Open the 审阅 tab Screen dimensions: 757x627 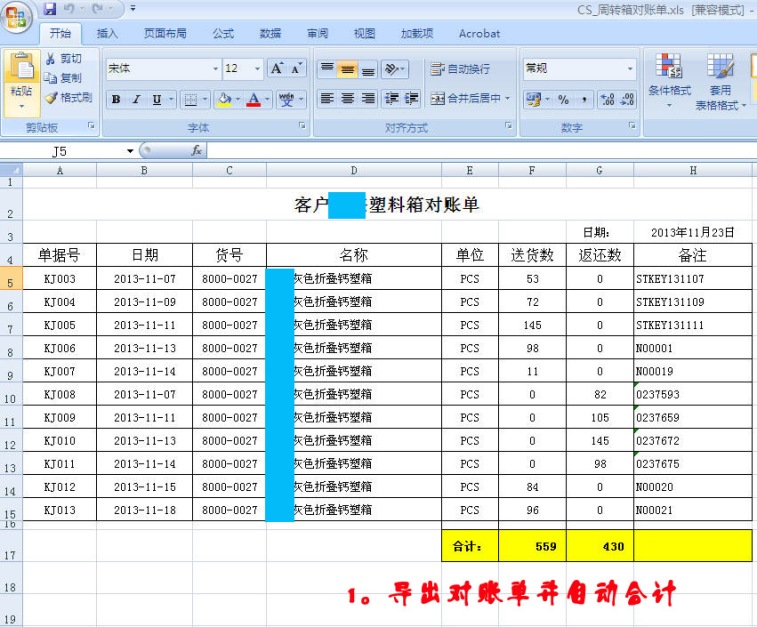(317, 33)
